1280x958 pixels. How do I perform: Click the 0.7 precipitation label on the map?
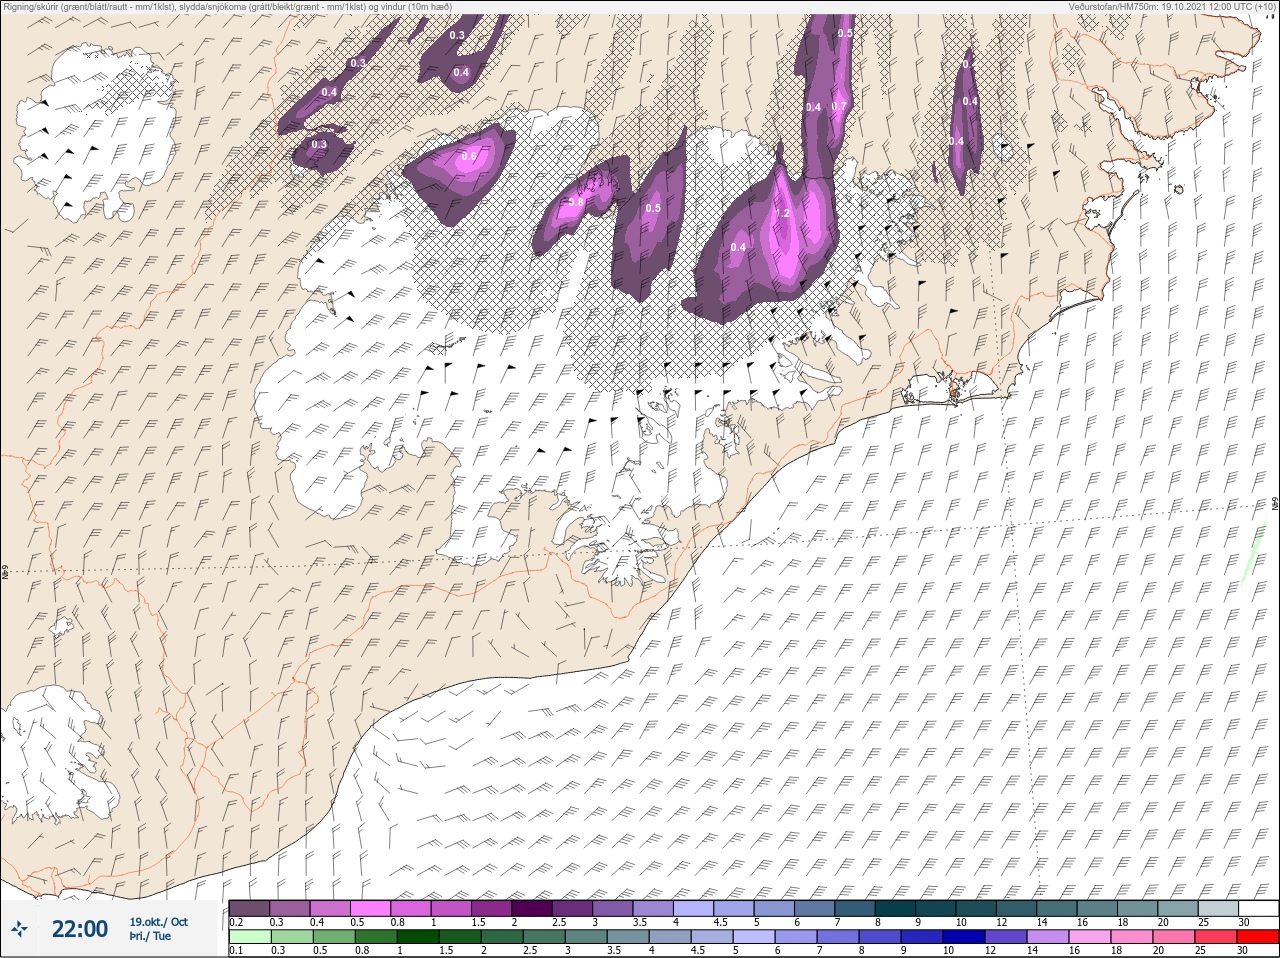click(839, 107)
